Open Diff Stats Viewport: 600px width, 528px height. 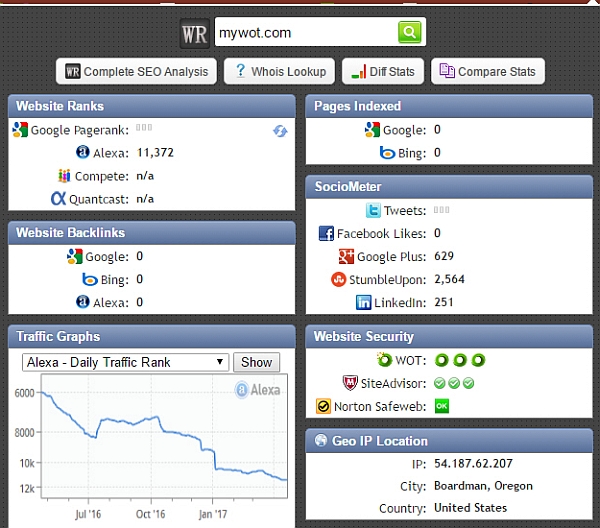tap(383, 71)
